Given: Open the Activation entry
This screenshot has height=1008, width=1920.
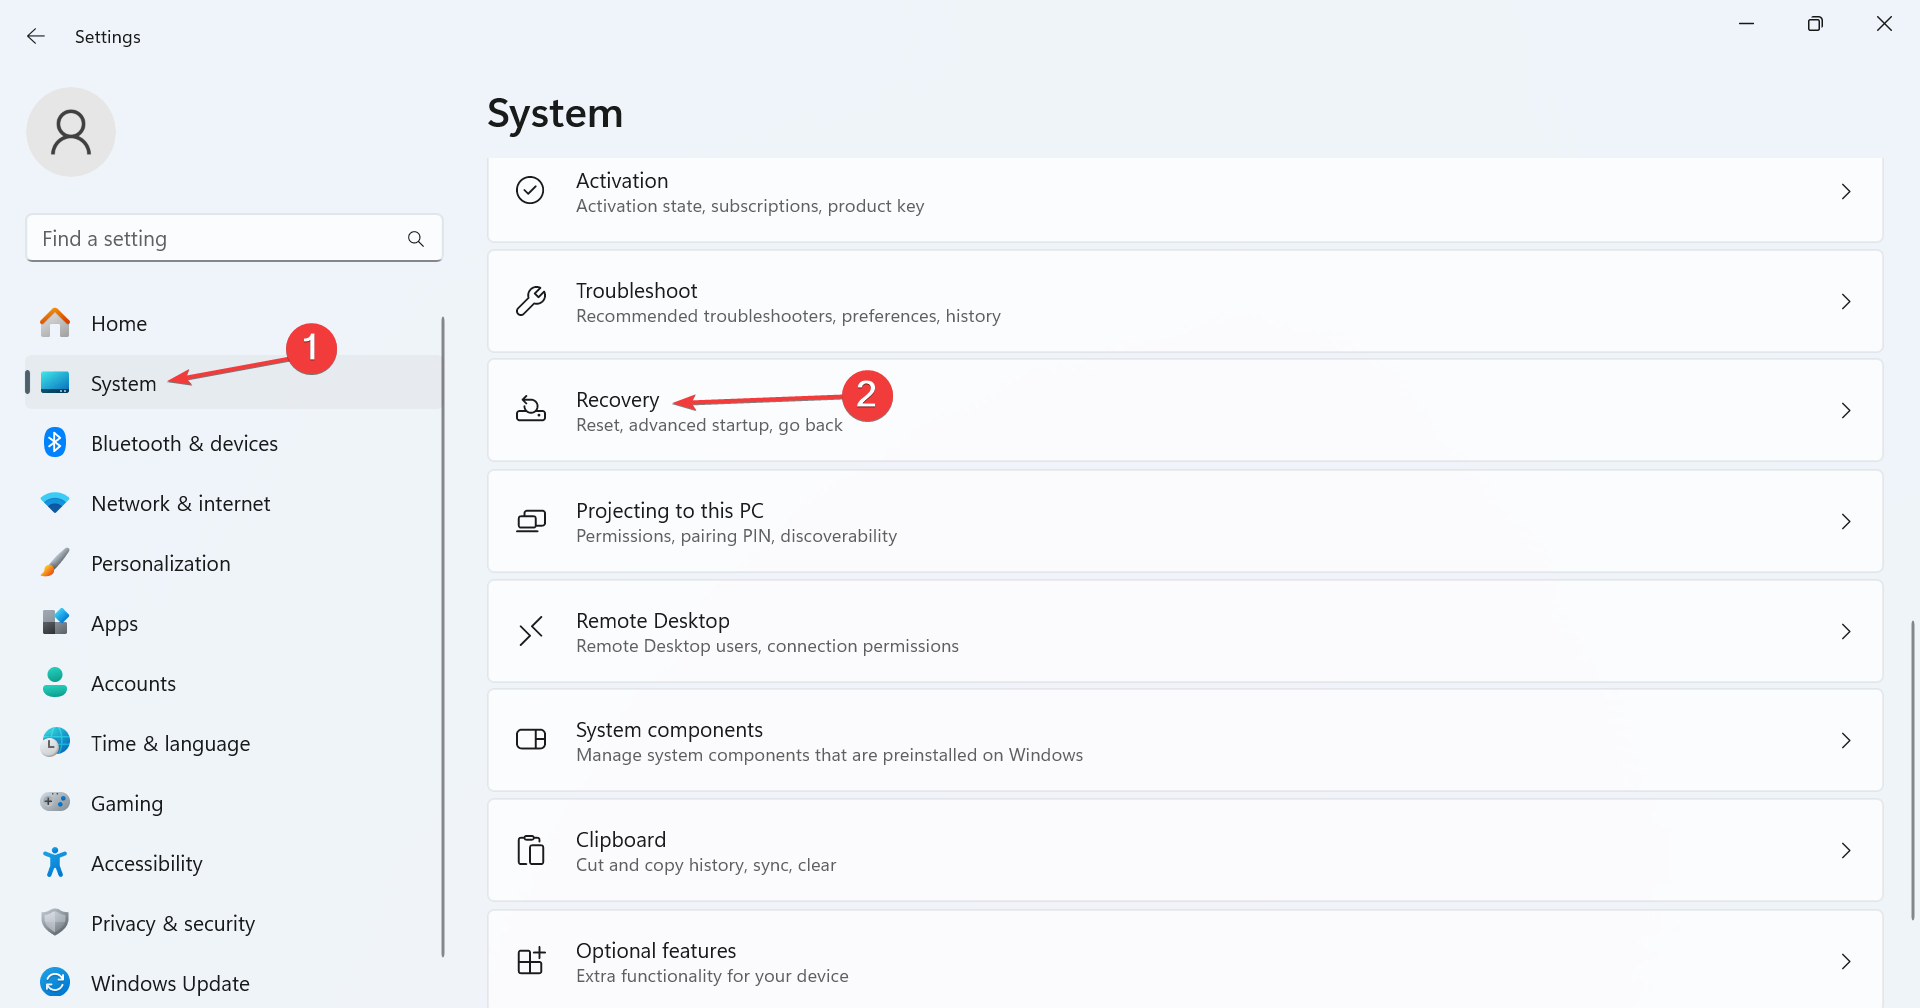Looking at the screenshot, I should [x=1185, y=198].
